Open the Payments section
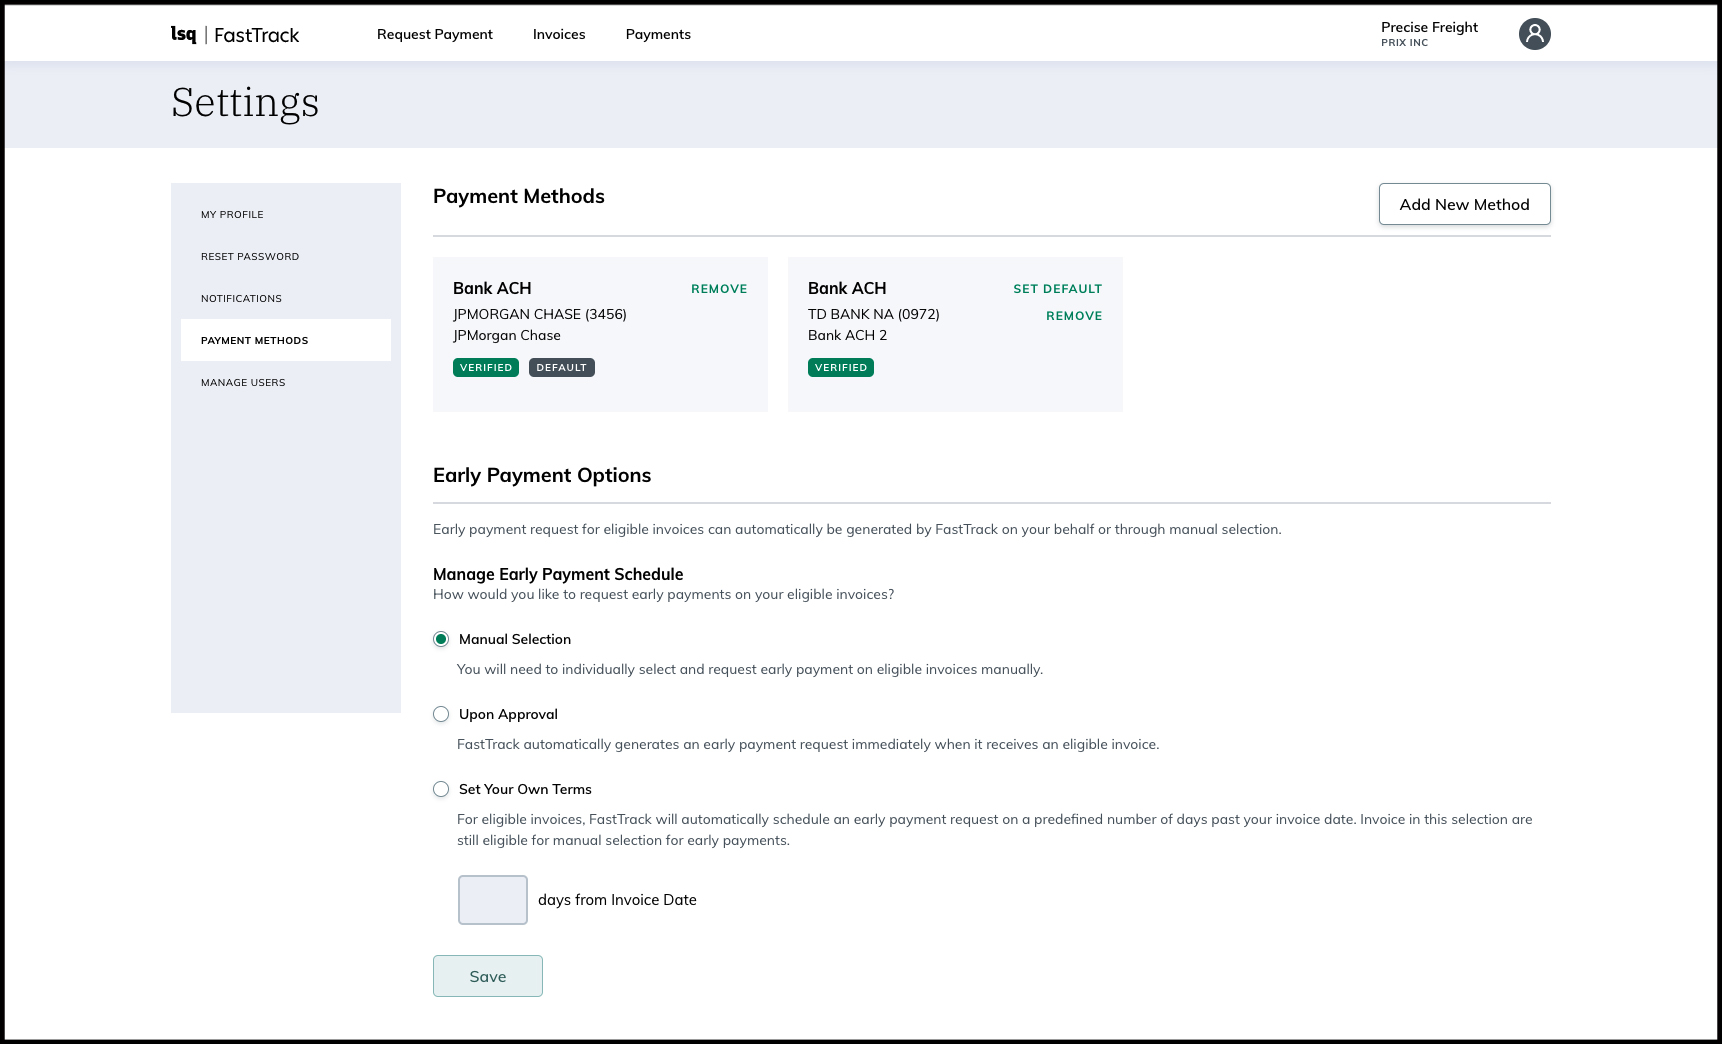1722x1044 pixels. point(657,33)
